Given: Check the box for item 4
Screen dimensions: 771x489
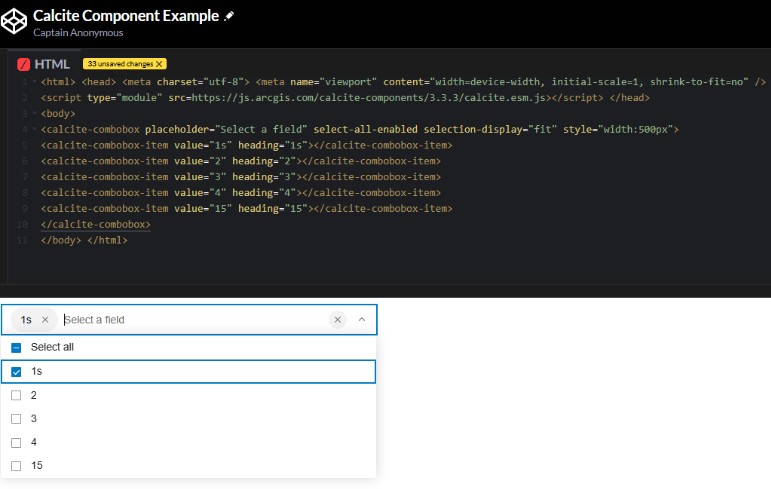Looking at the screenshot, I should [16, 442].
